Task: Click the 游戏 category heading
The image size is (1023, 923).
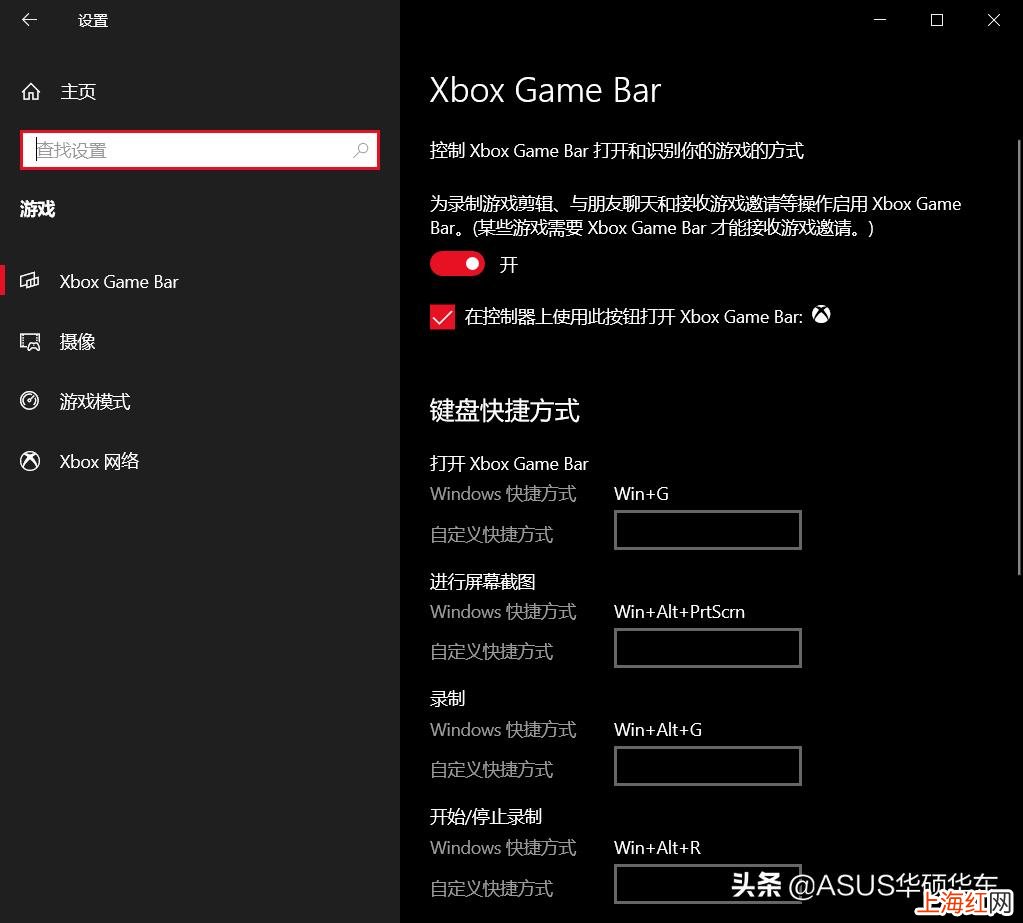Action: coord(37,209)
